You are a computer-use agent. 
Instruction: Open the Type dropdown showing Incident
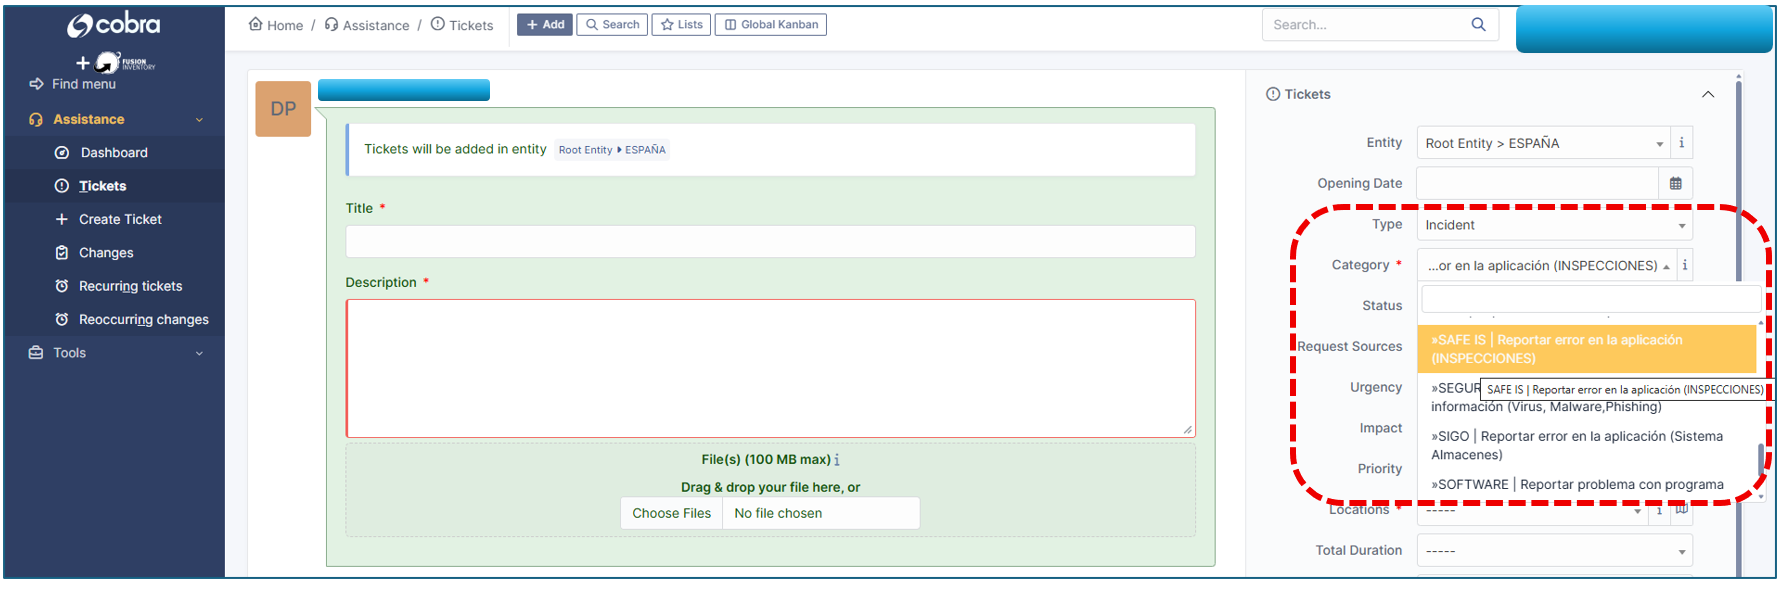click(1553, 226)
